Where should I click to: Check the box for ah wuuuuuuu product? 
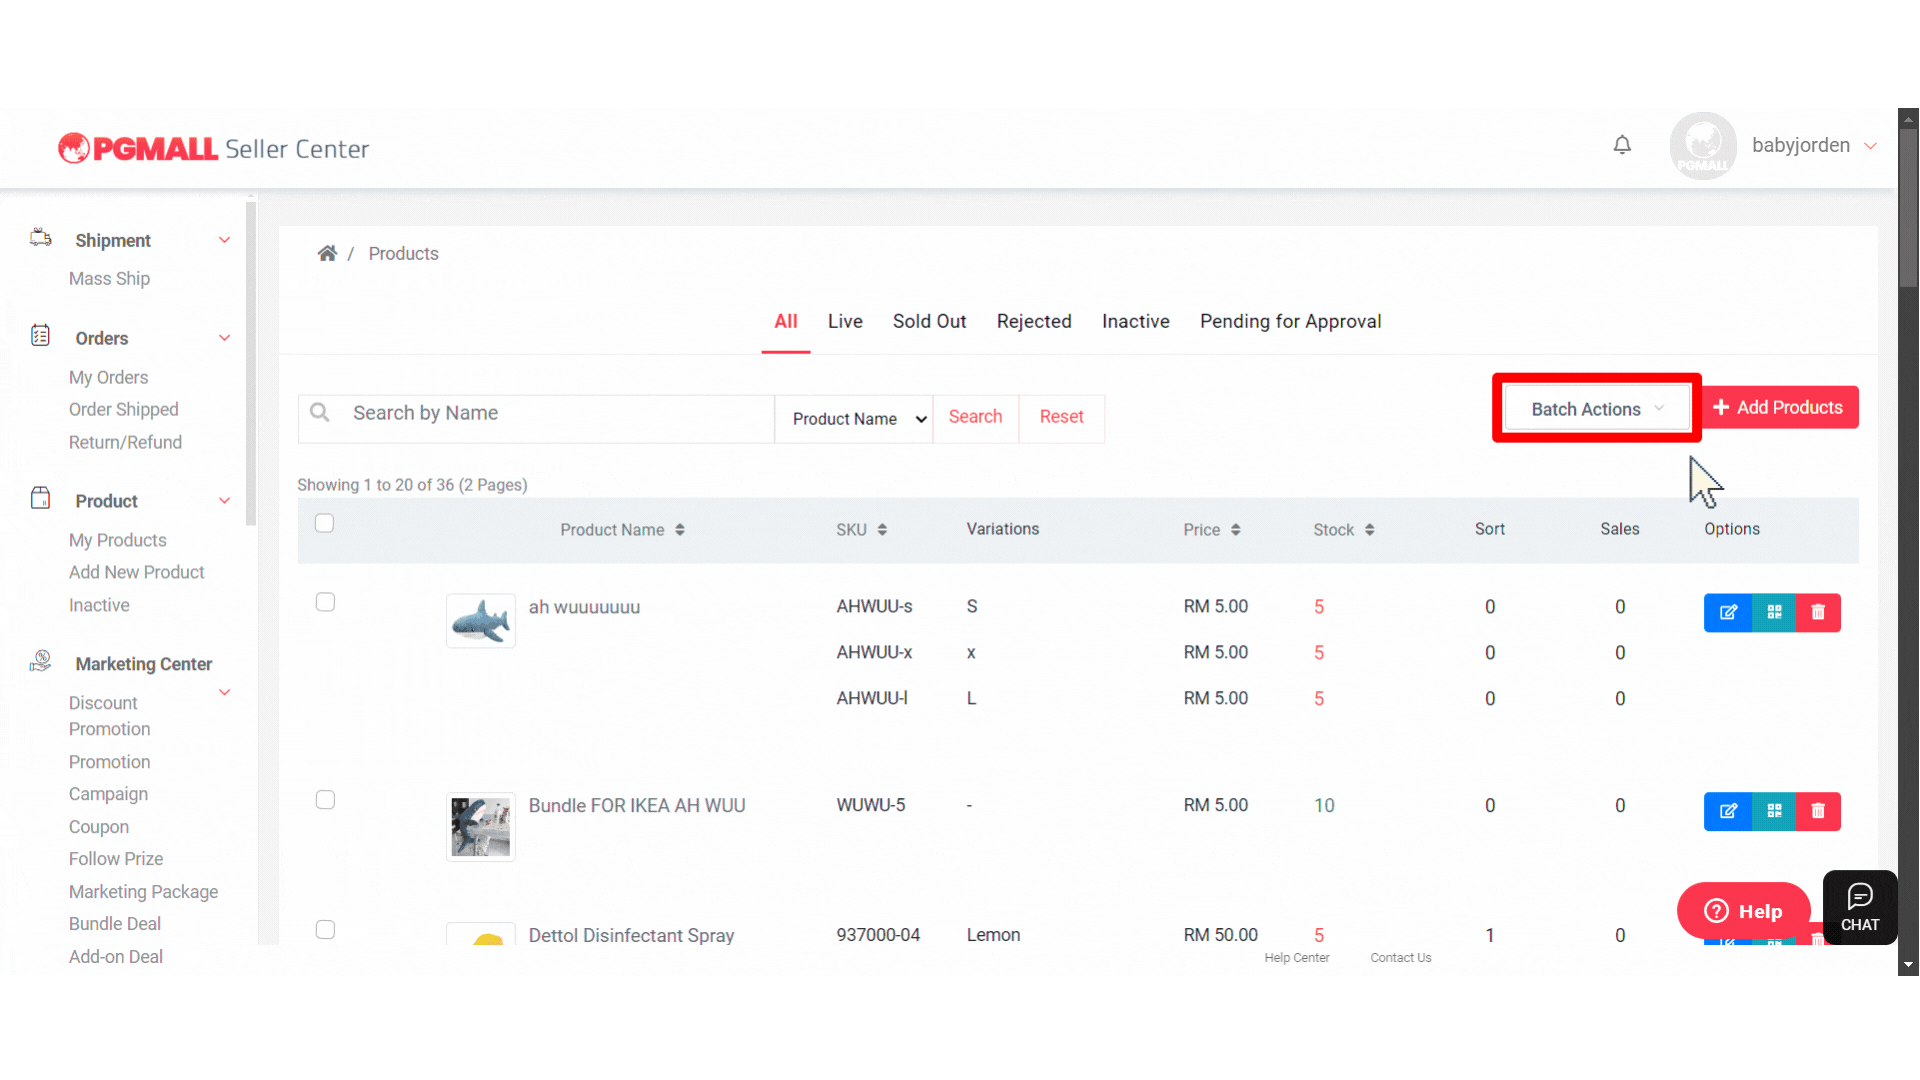(x=325, y=602)
